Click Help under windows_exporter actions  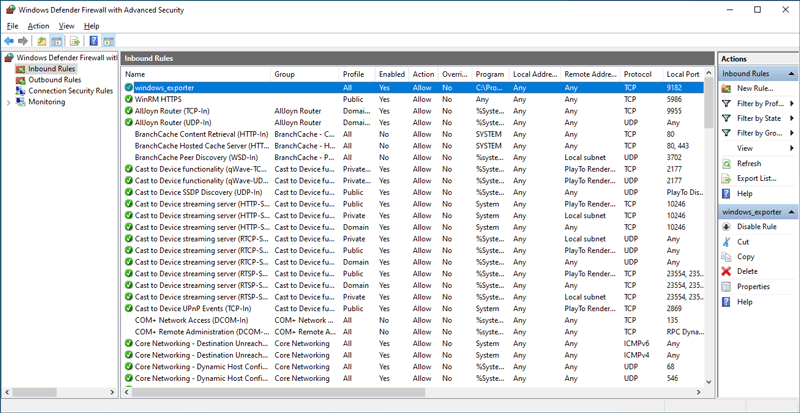(x=744, y=302)
